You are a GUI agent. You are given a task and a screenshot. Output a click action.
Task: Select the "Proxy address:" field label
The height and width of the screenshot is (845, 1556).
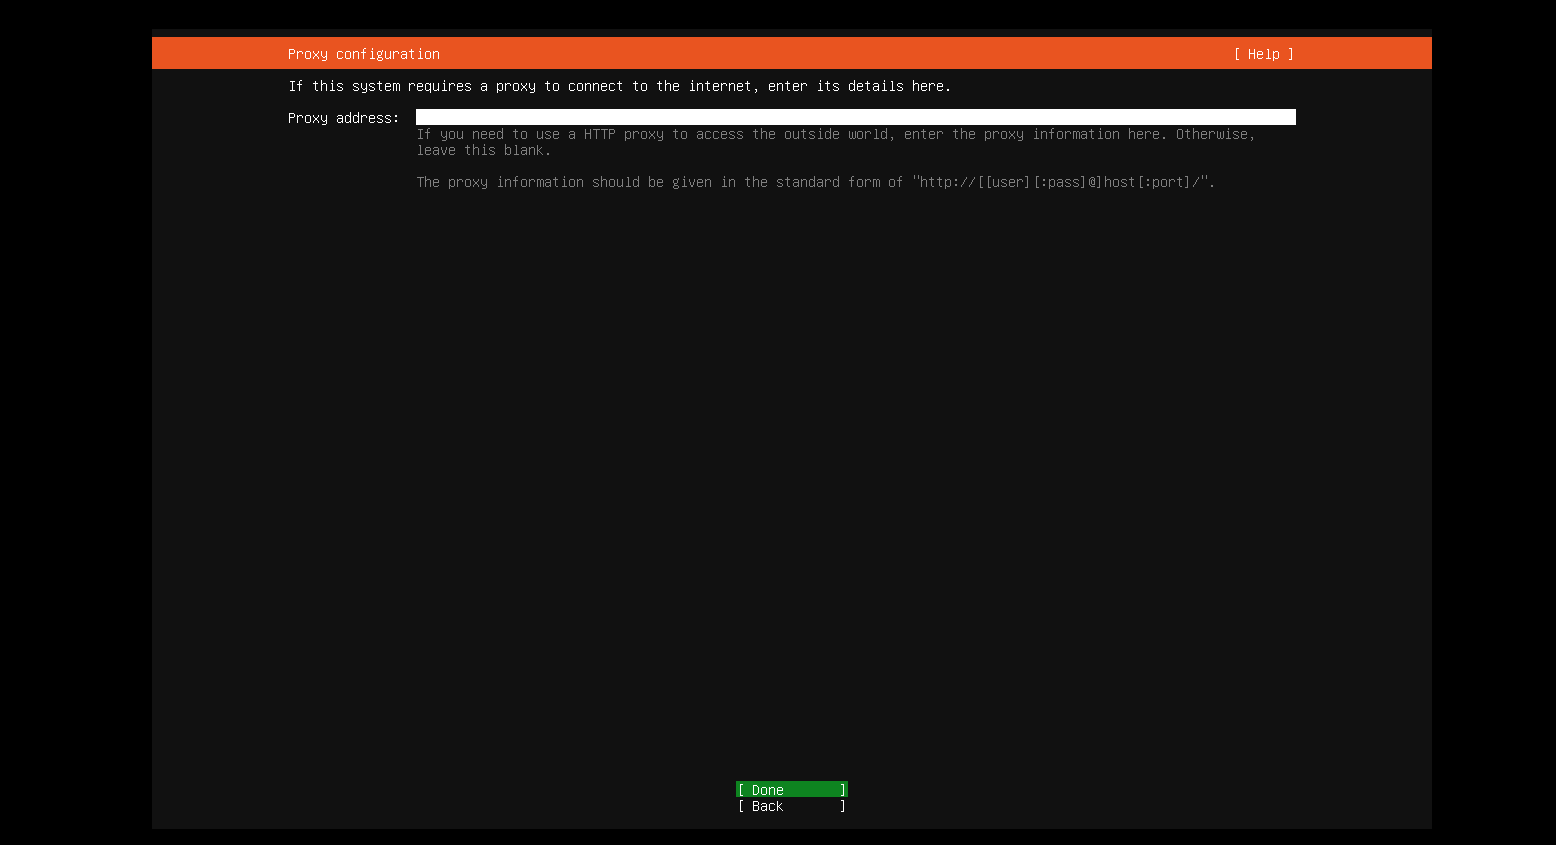343,118
